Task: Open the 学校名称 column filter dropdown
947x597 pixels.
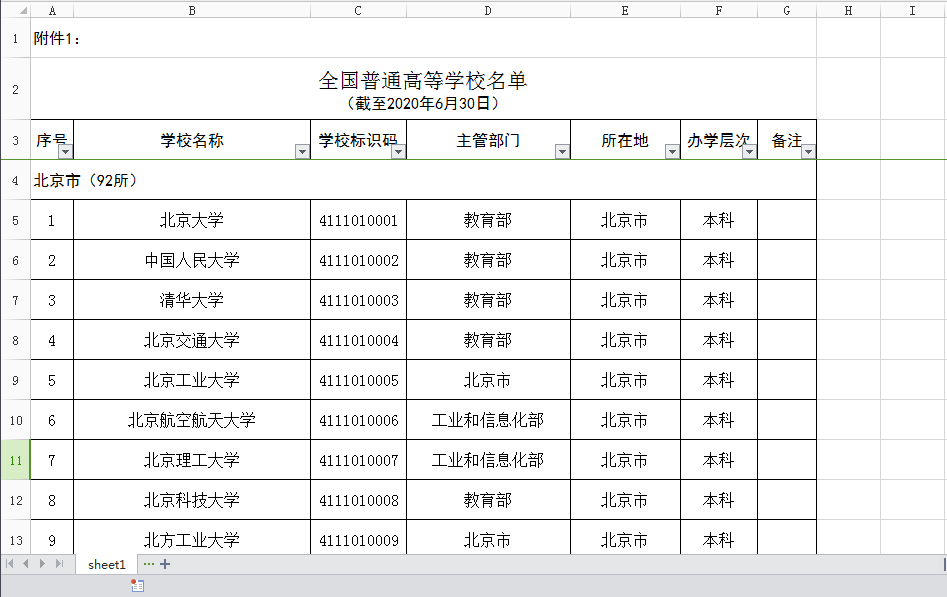Action: [303, 152]
